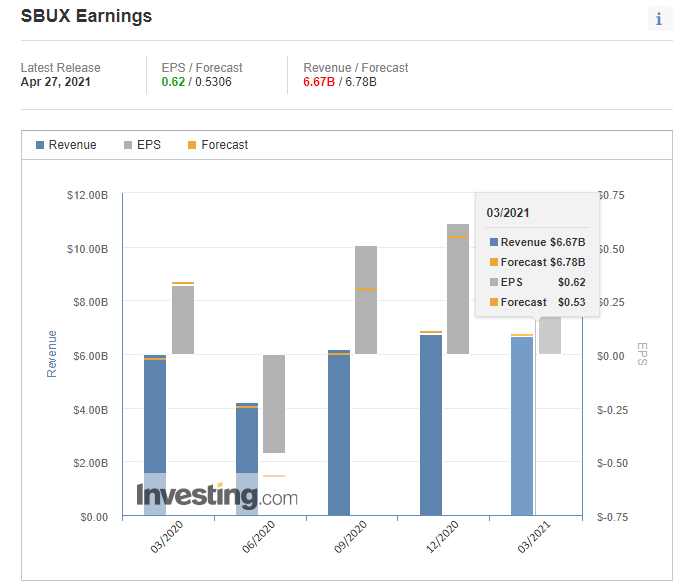The height and width of the screenshot is (588, 684).
Task: Click the orange Forecast legend swatch
Action: click(x=192, y=145)
